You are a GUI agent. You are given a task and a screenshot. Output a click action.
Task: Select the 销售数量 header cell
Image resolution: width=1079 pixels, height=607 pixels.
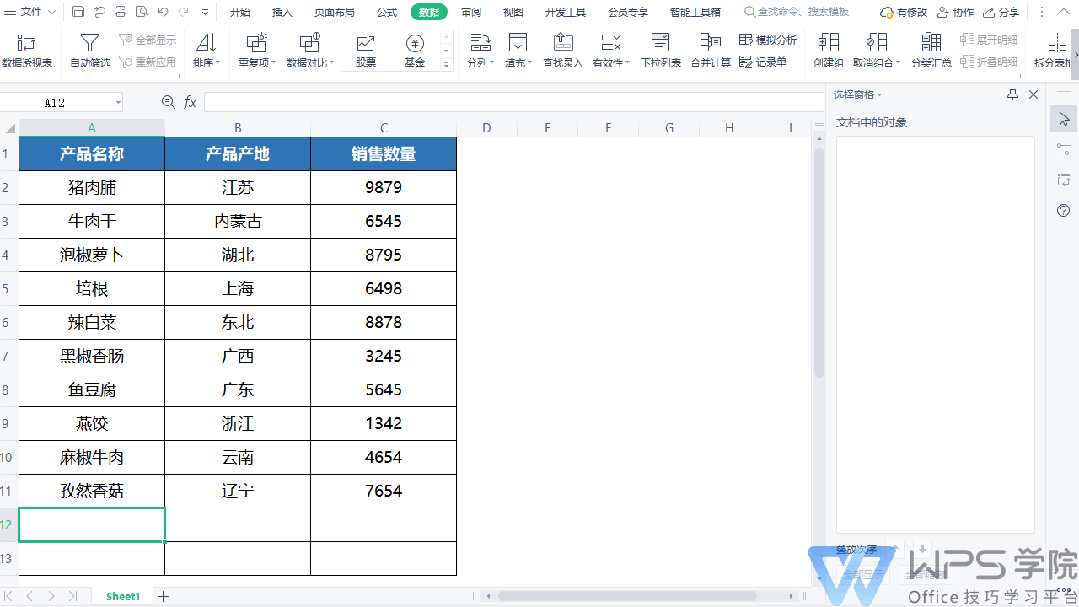tap(383, 153)
